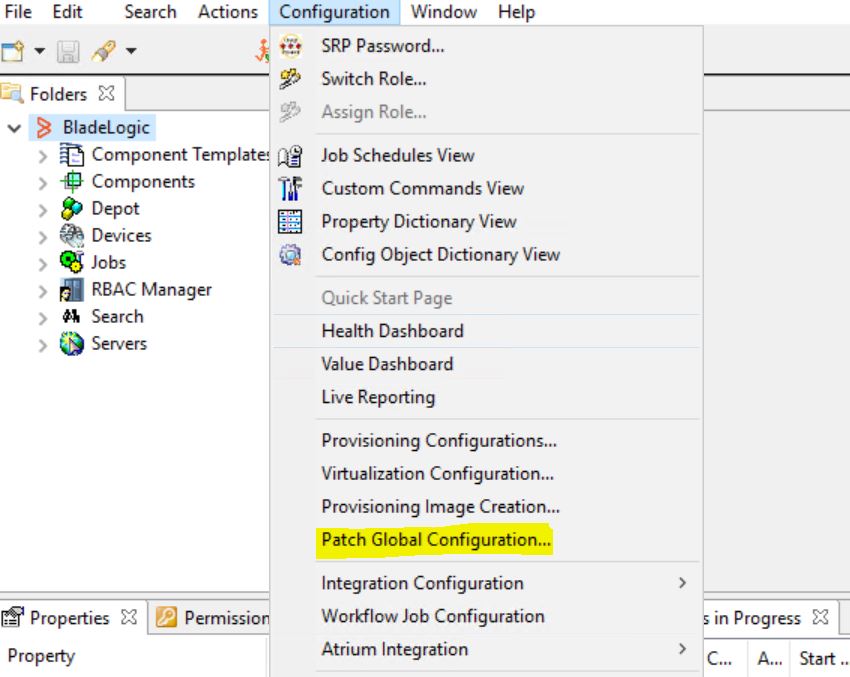This screenshot has height=677, width=850.
Task: Click the Custom Commands View tools icon
Action: (290, 189)
